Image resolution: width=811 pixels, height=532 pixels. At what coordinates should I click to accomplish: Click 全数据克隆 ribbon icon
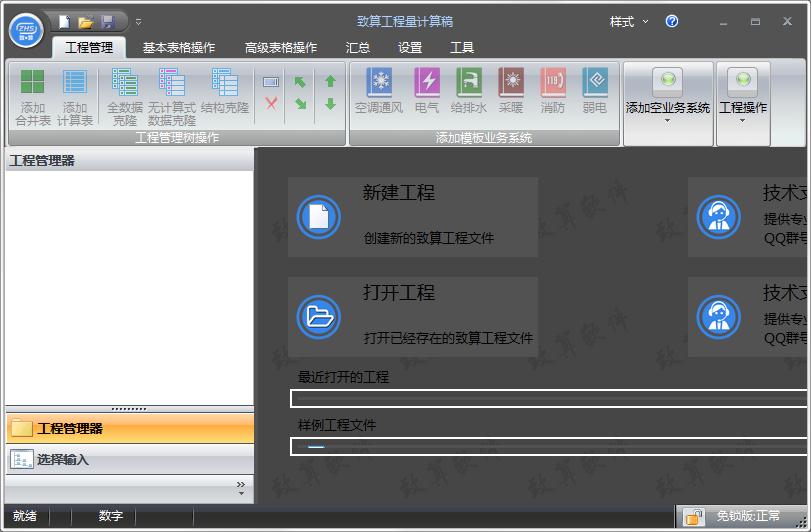coord(125,97)
